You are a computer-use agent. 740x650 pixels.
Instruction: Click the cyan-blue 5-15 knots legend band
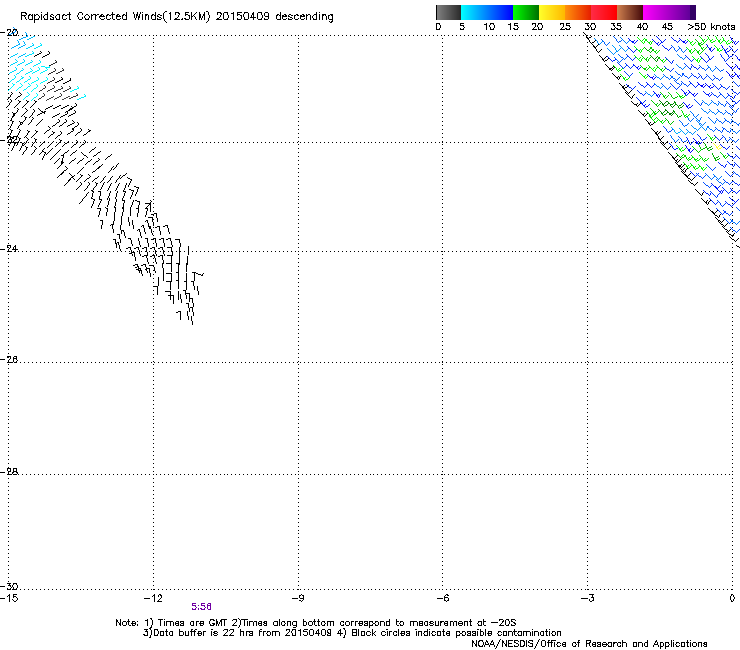(x=487, y=12)
